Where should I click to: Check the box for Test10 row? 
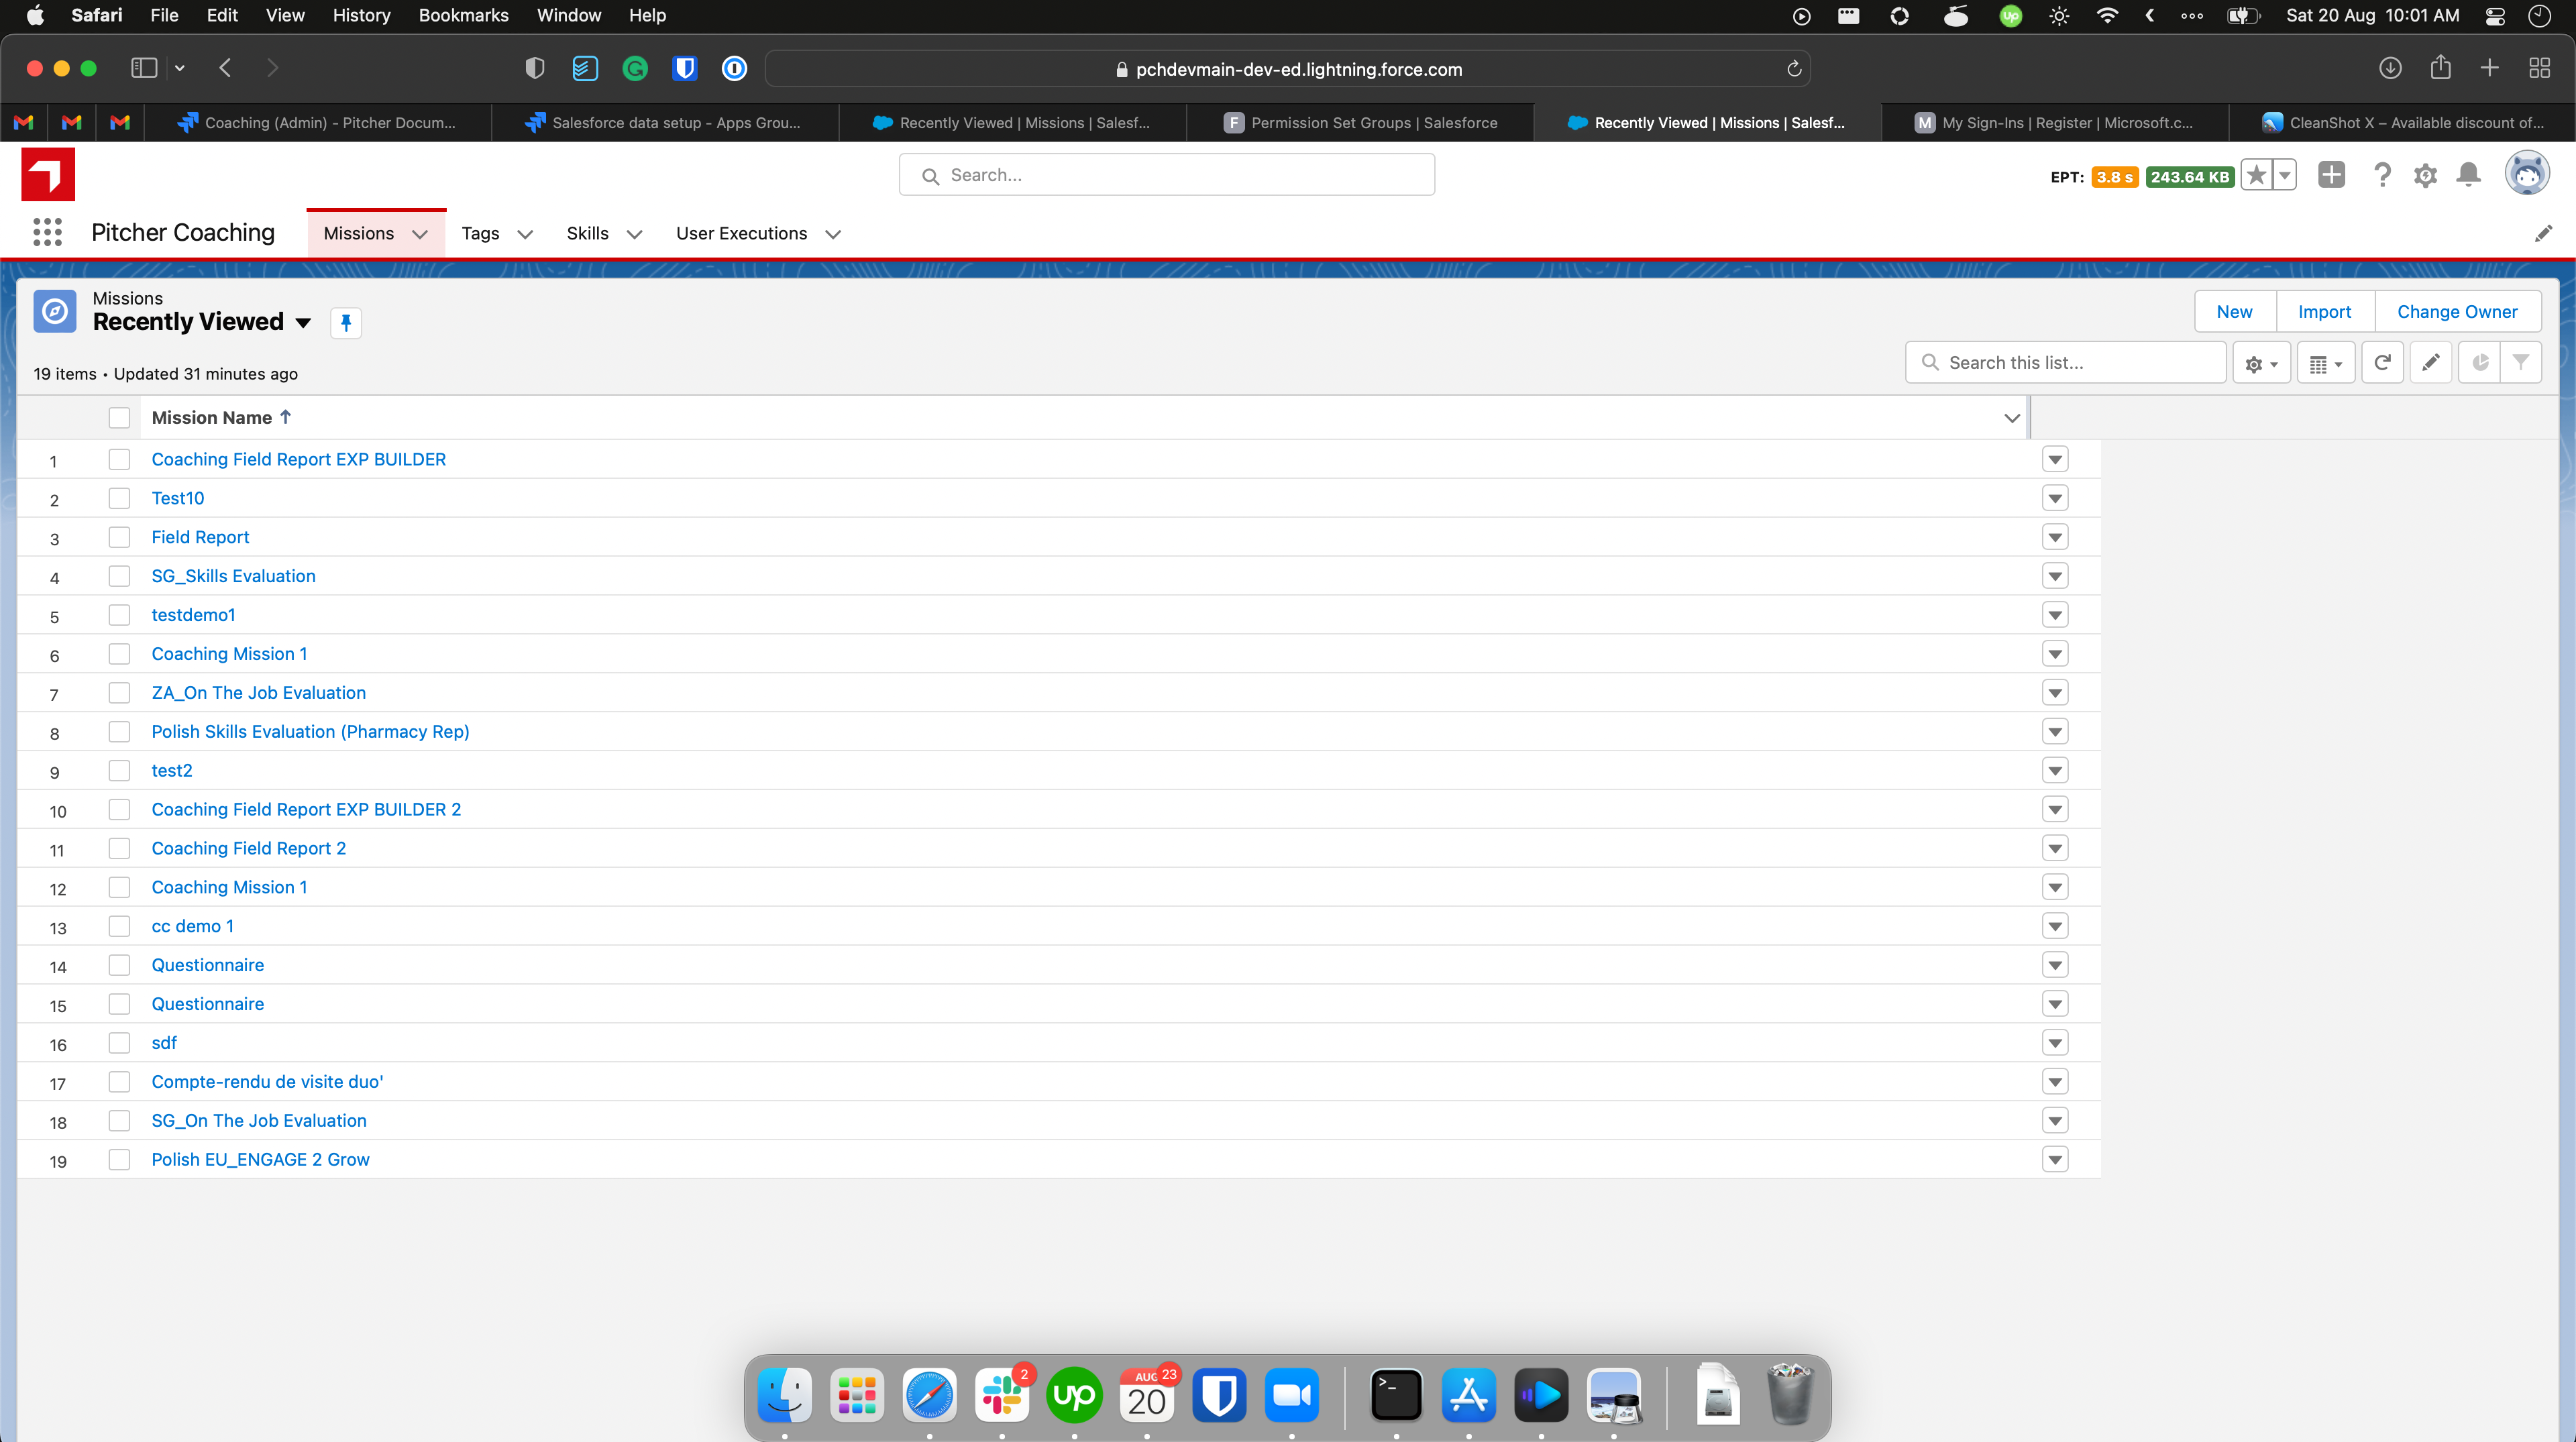[x=119, y=498]
